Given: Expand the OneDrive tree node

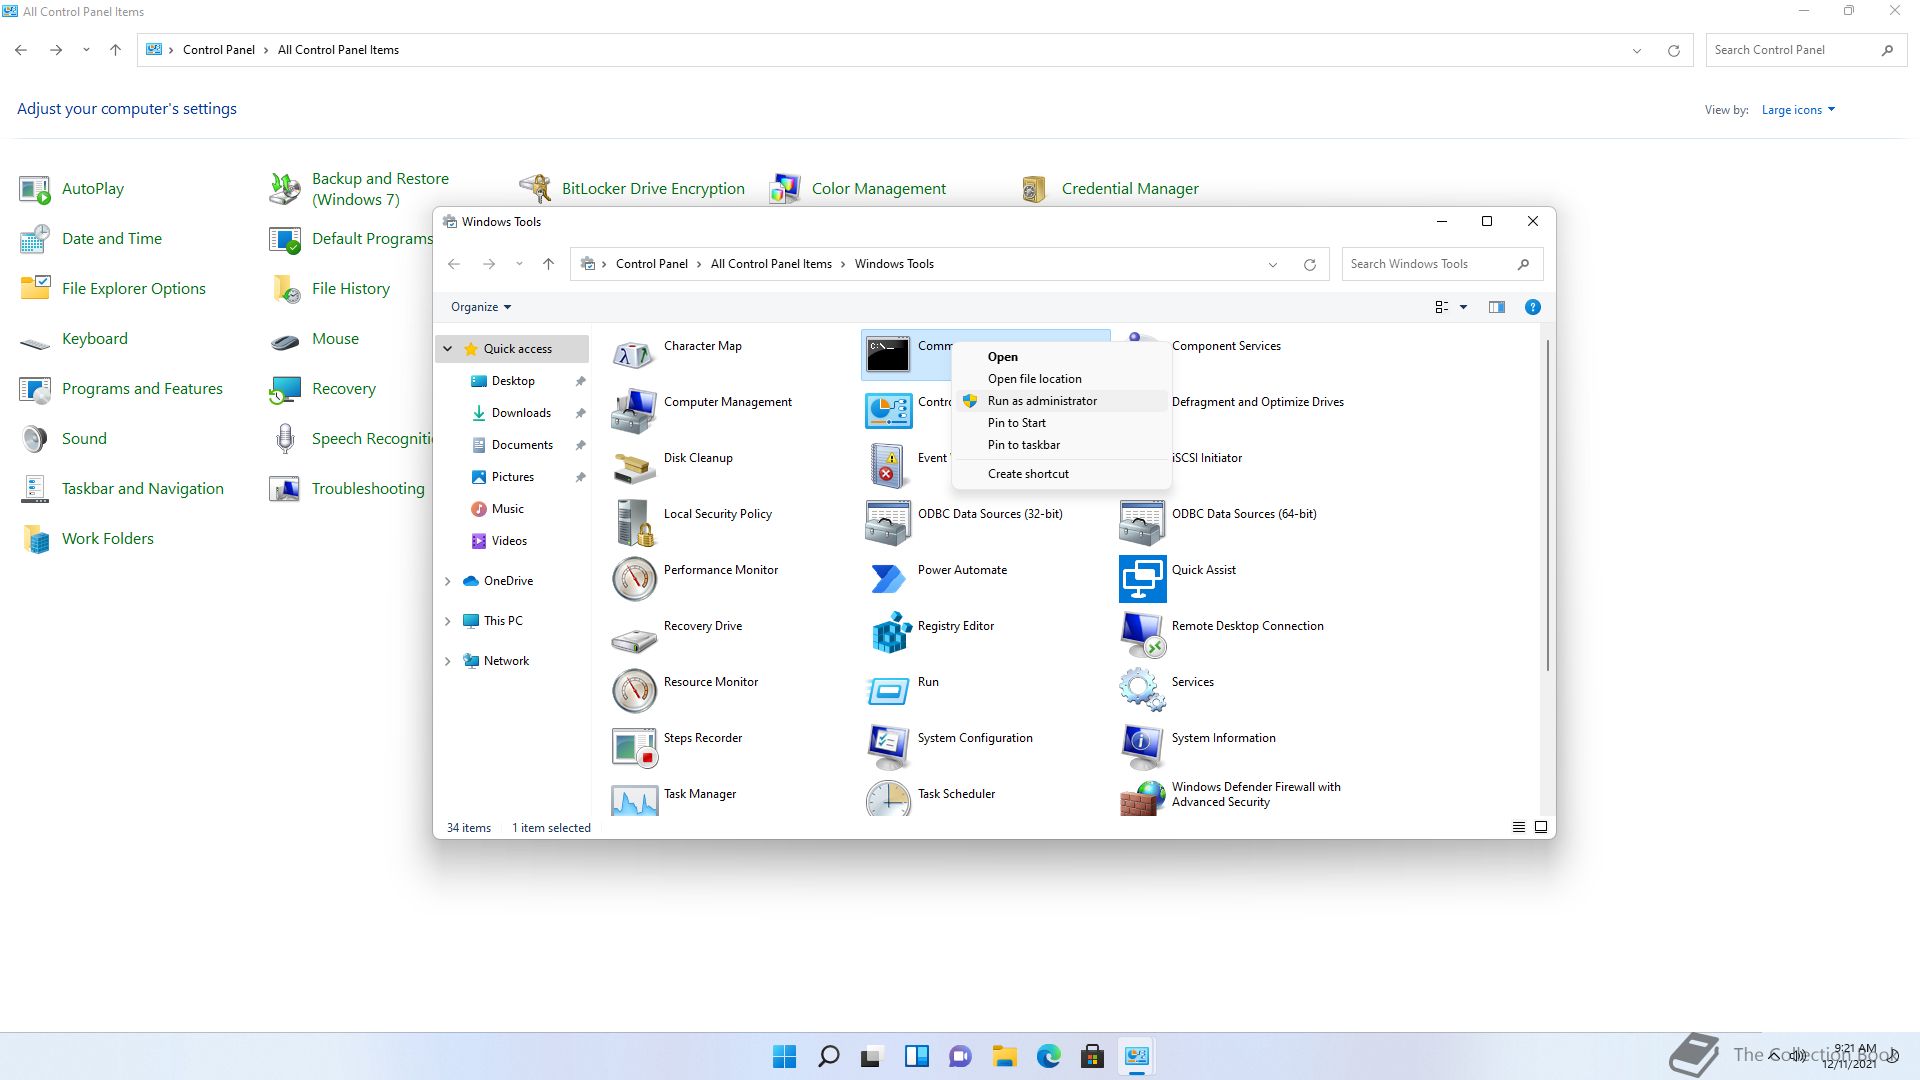Looking at the screenshot, I should (448, 581).
